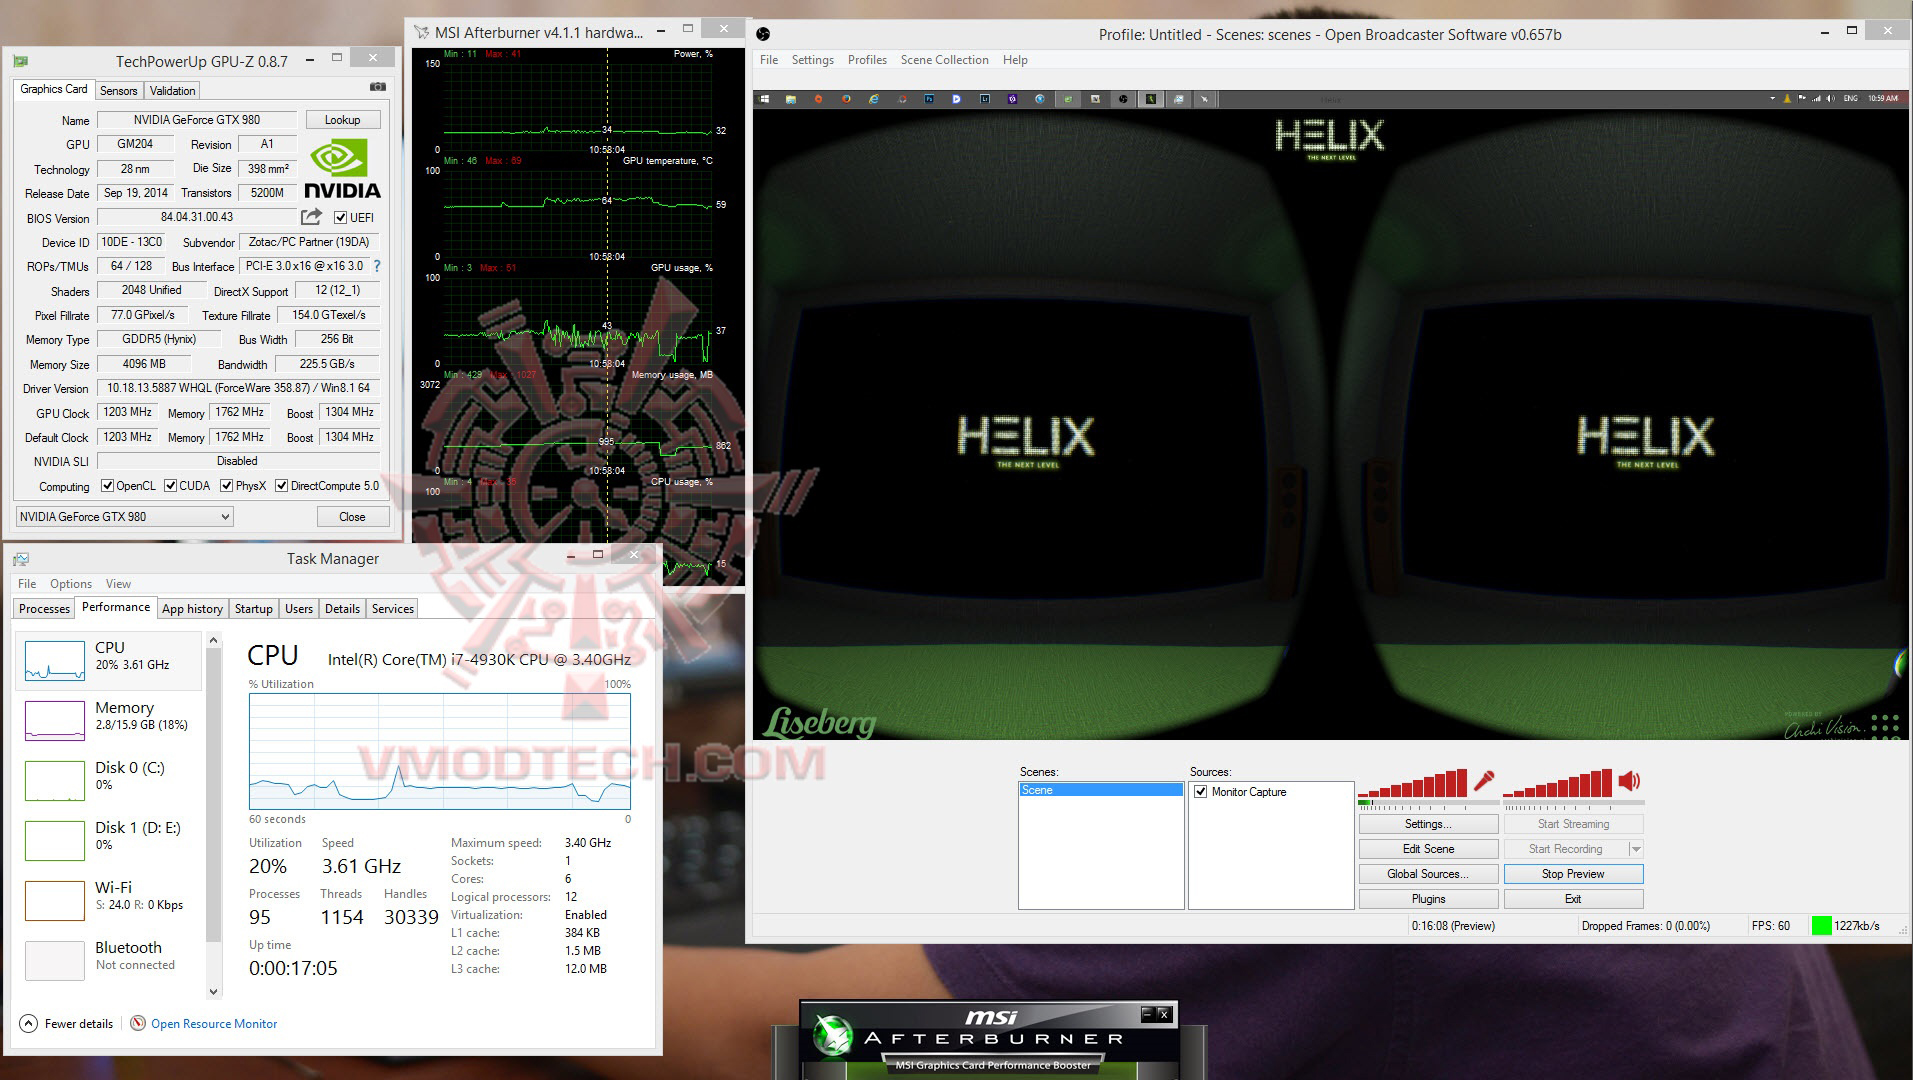Toggle the CUDA checkbox
Viewport: 1913px width, 1080px height.
pos(171,486)
